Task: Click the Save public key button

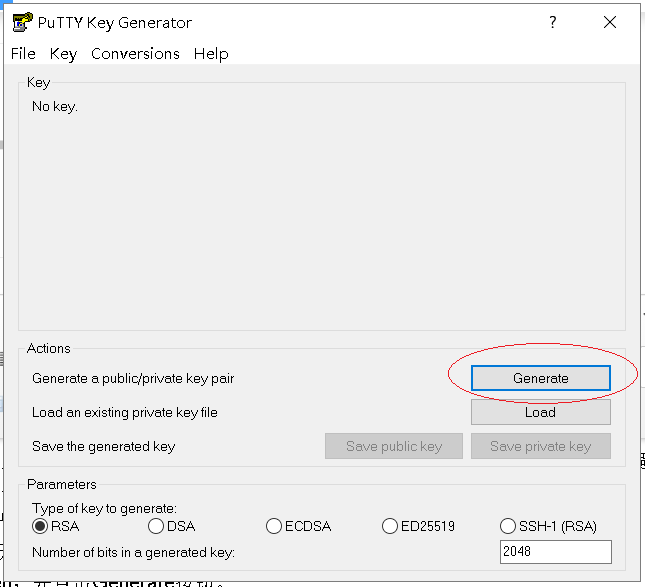Action: 394,446
